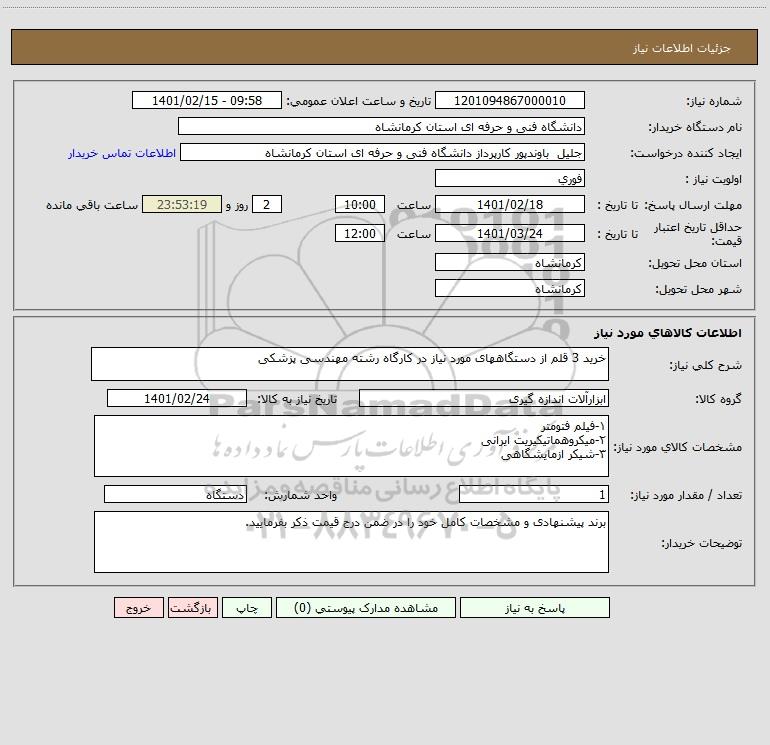Click the delivery province field کرمانشاه

510,262
